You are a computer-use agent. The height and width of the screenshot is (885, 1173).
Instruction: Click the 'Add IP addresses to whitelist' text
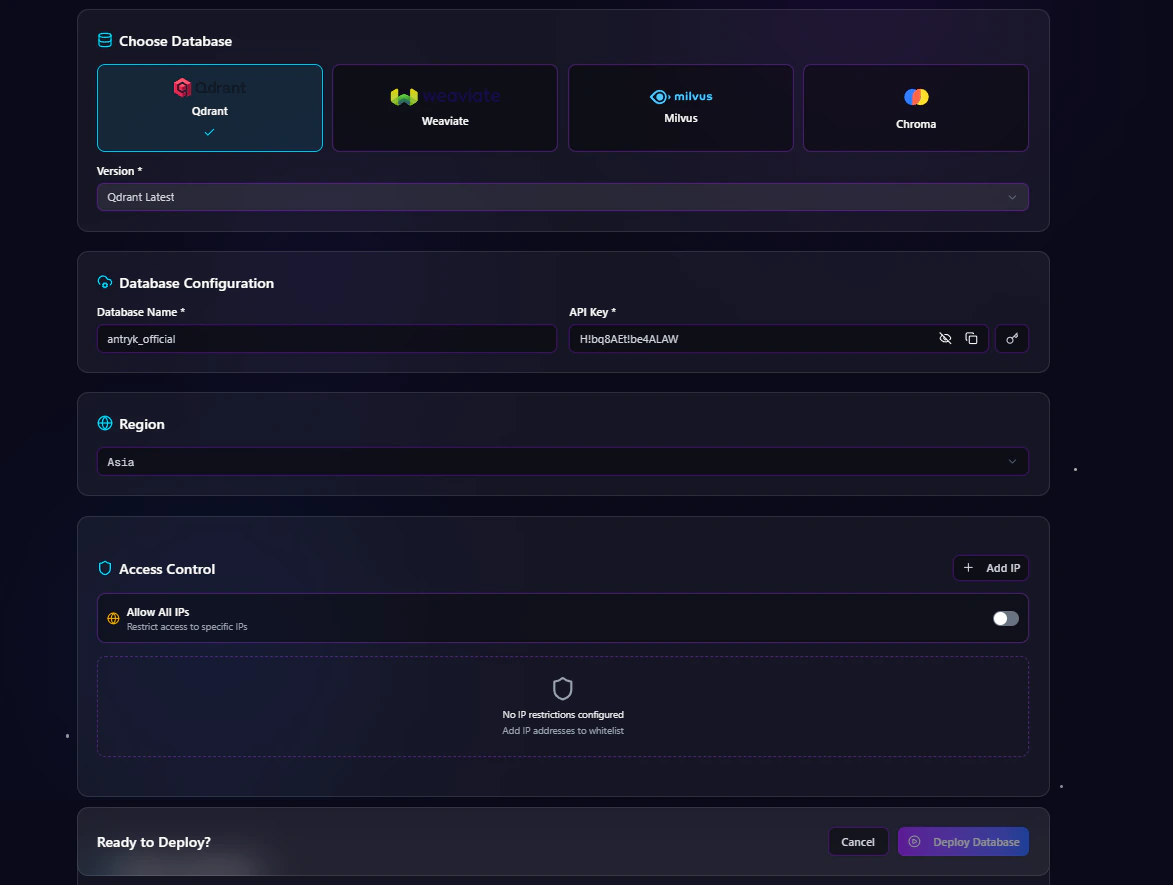(x=563, y=731)
